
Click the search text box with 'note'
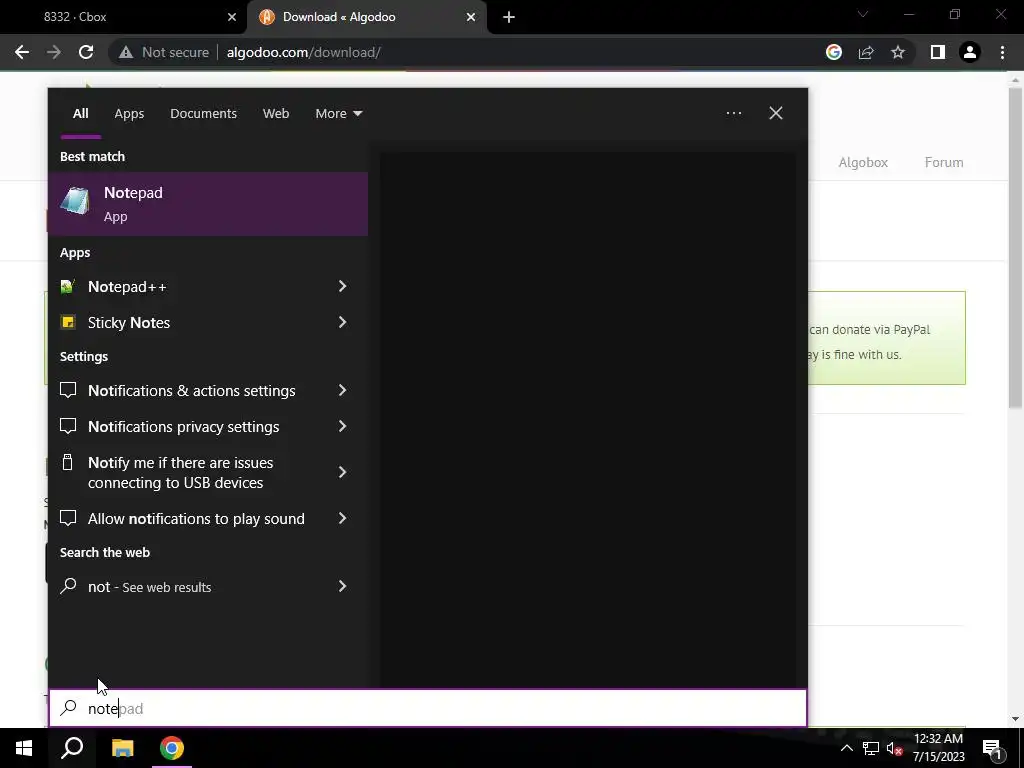point(428,709)
